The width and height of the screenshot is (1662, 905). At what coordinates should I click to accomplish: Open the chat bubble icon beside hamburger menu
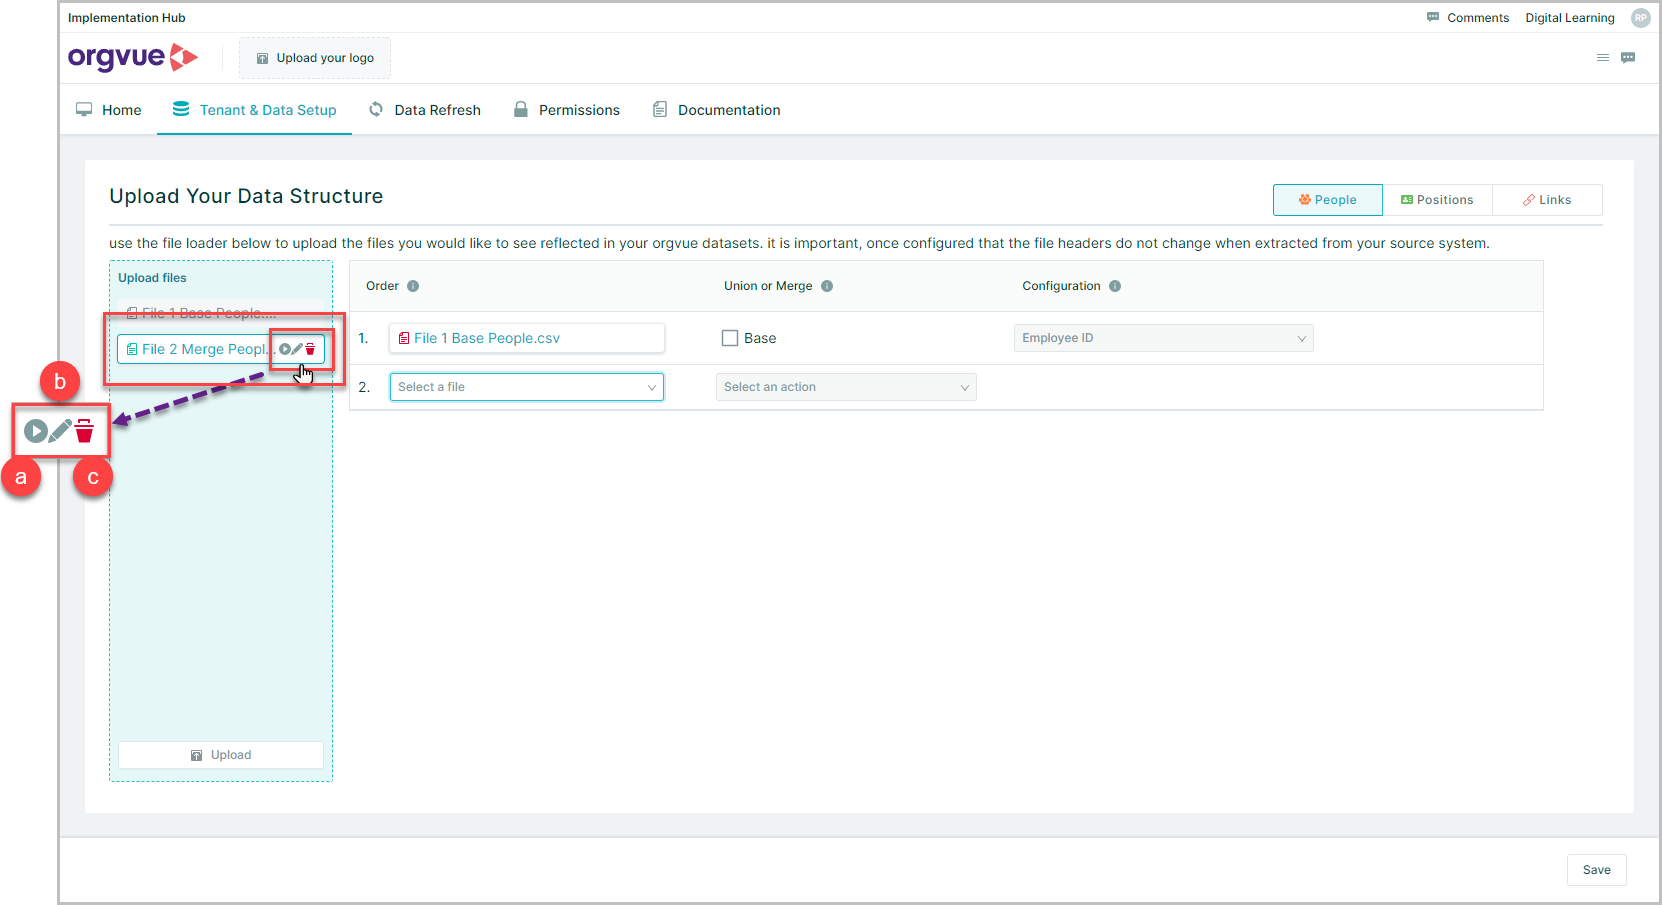[x=1628, y=58]
